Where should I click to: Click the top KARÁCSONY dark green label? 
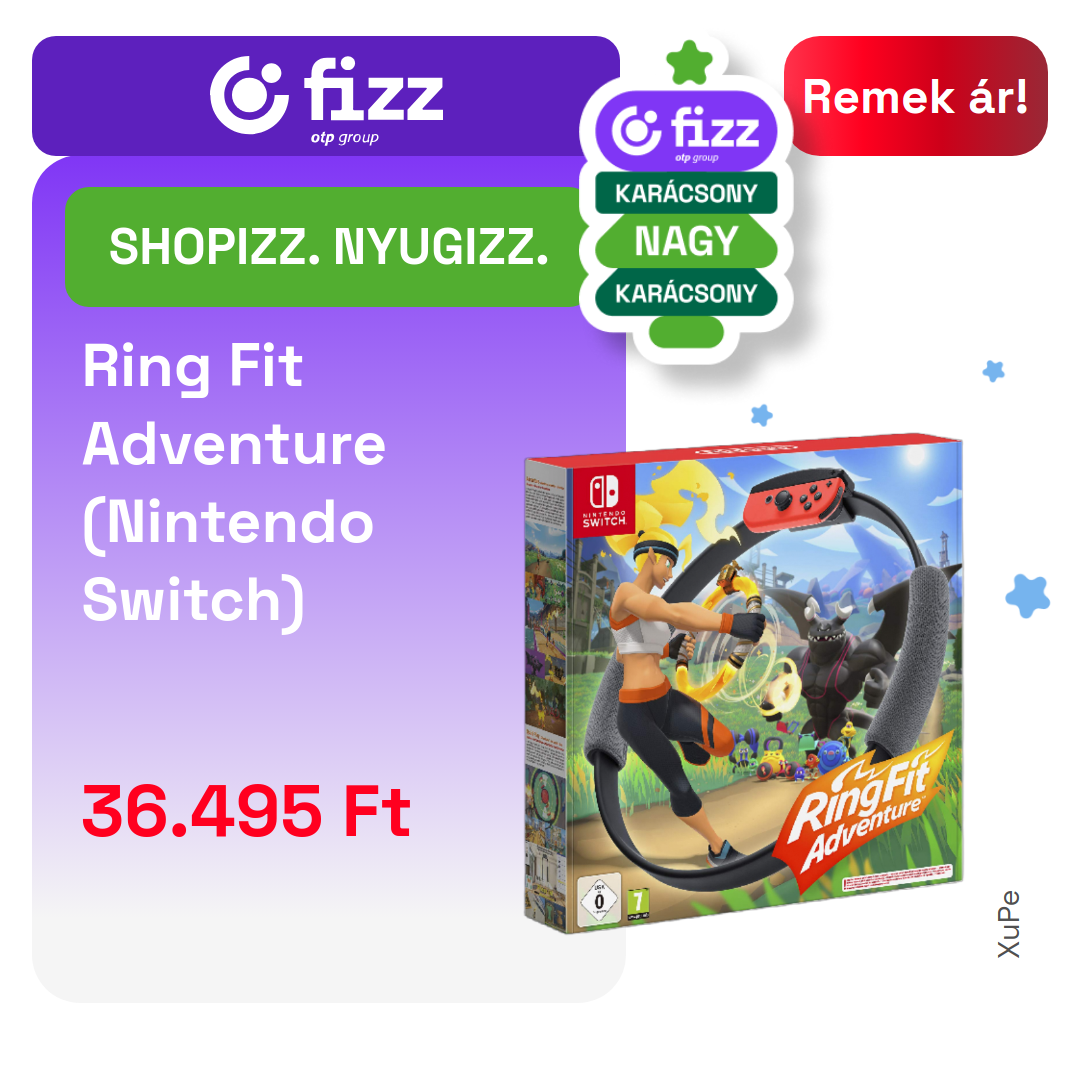[x=686, y=193]
